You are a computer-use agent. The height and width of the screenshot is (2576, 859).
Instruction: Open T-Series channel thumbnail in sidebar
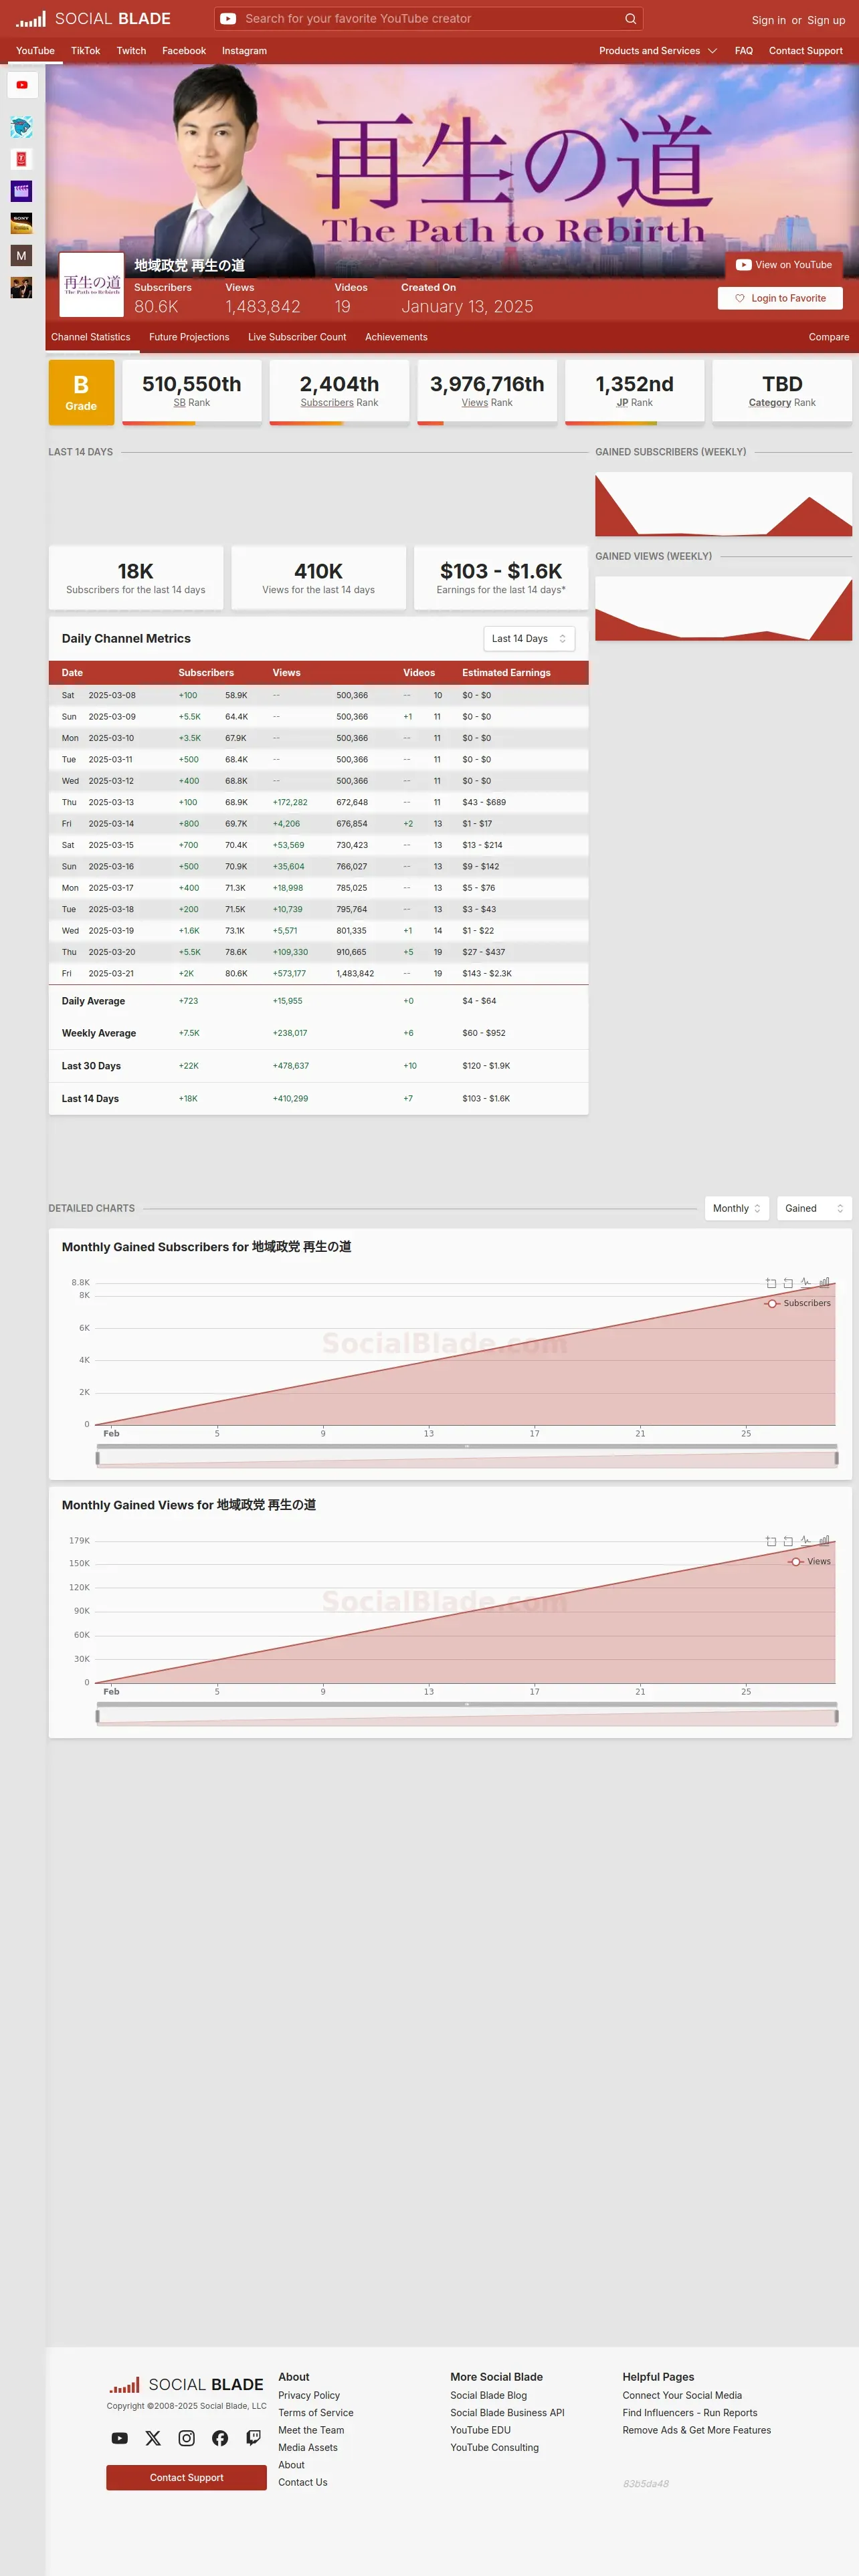(x=21, y=159)
